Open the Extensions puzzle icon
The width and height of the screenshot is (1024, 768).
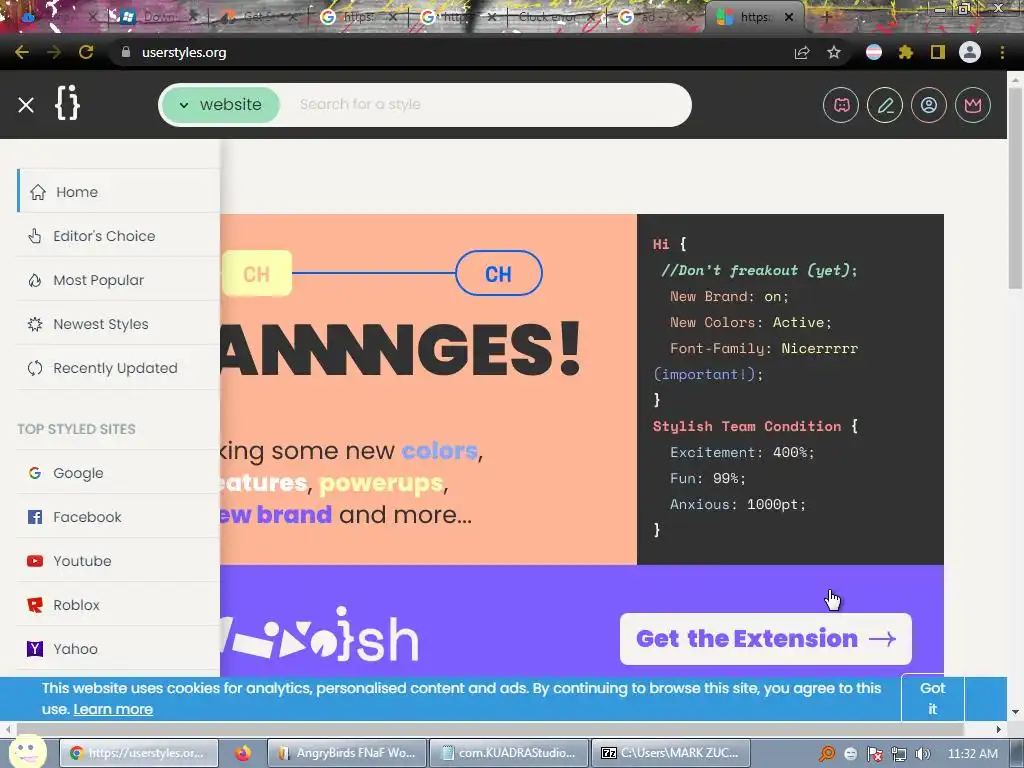tap(906, 52)
